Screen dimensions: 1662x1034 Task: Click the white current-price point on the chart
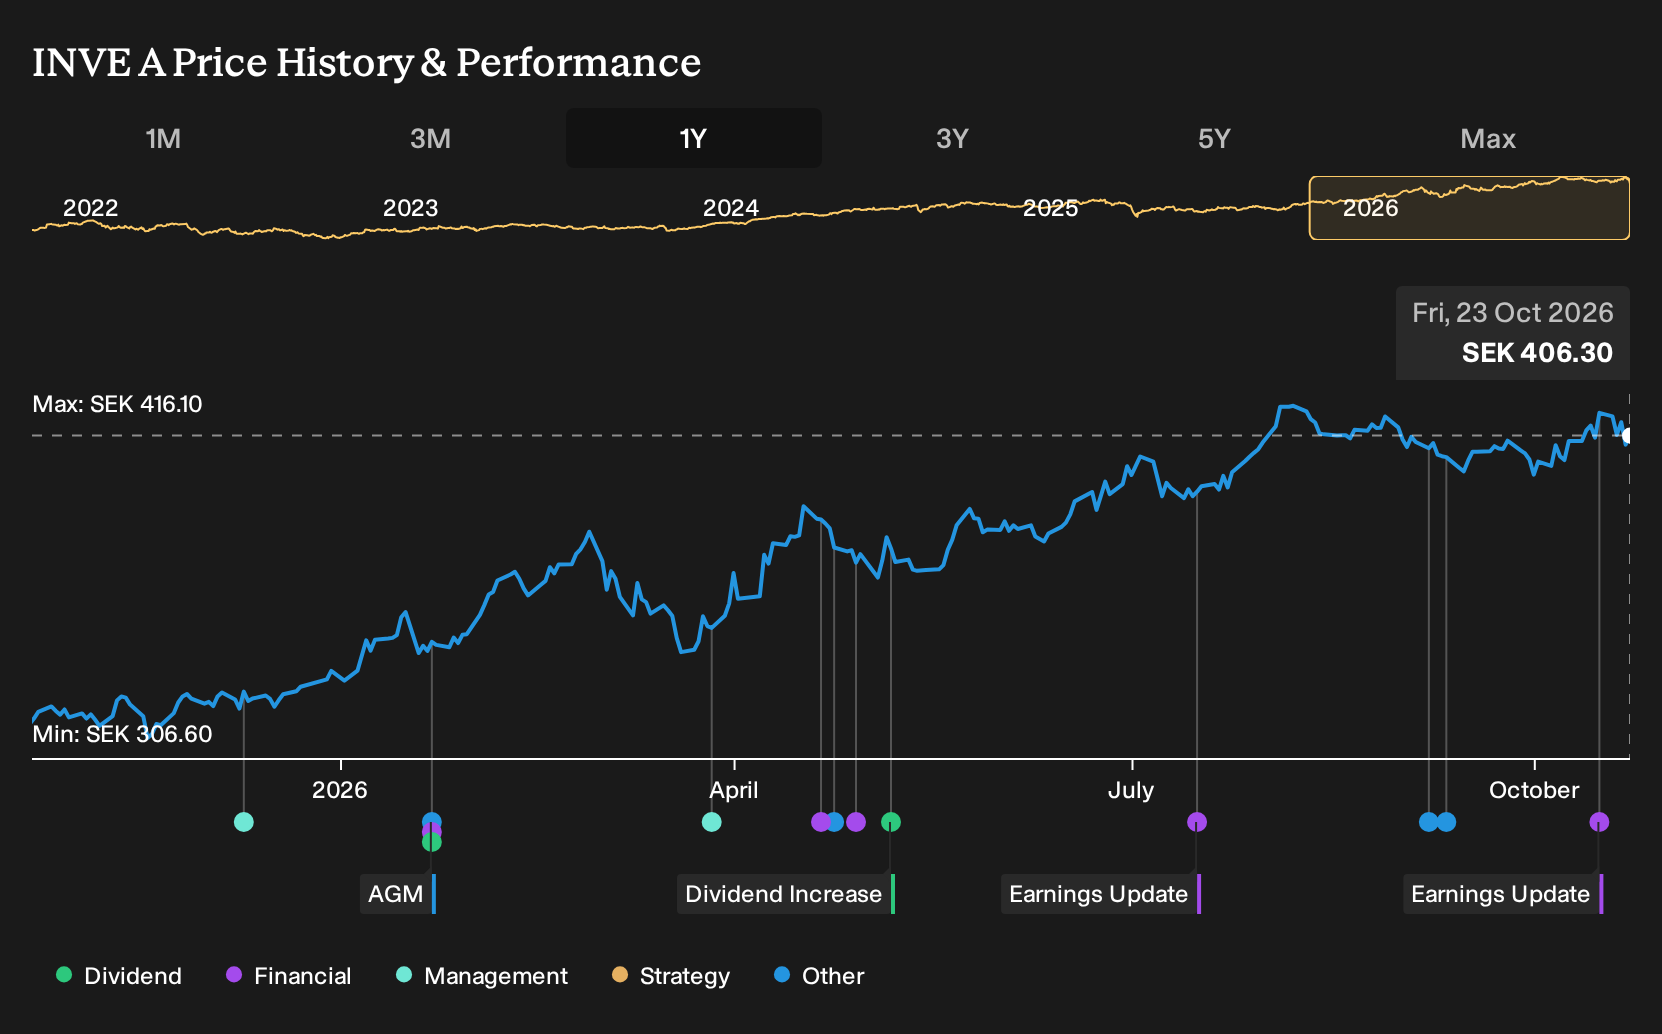click(x=1627, y=435)
